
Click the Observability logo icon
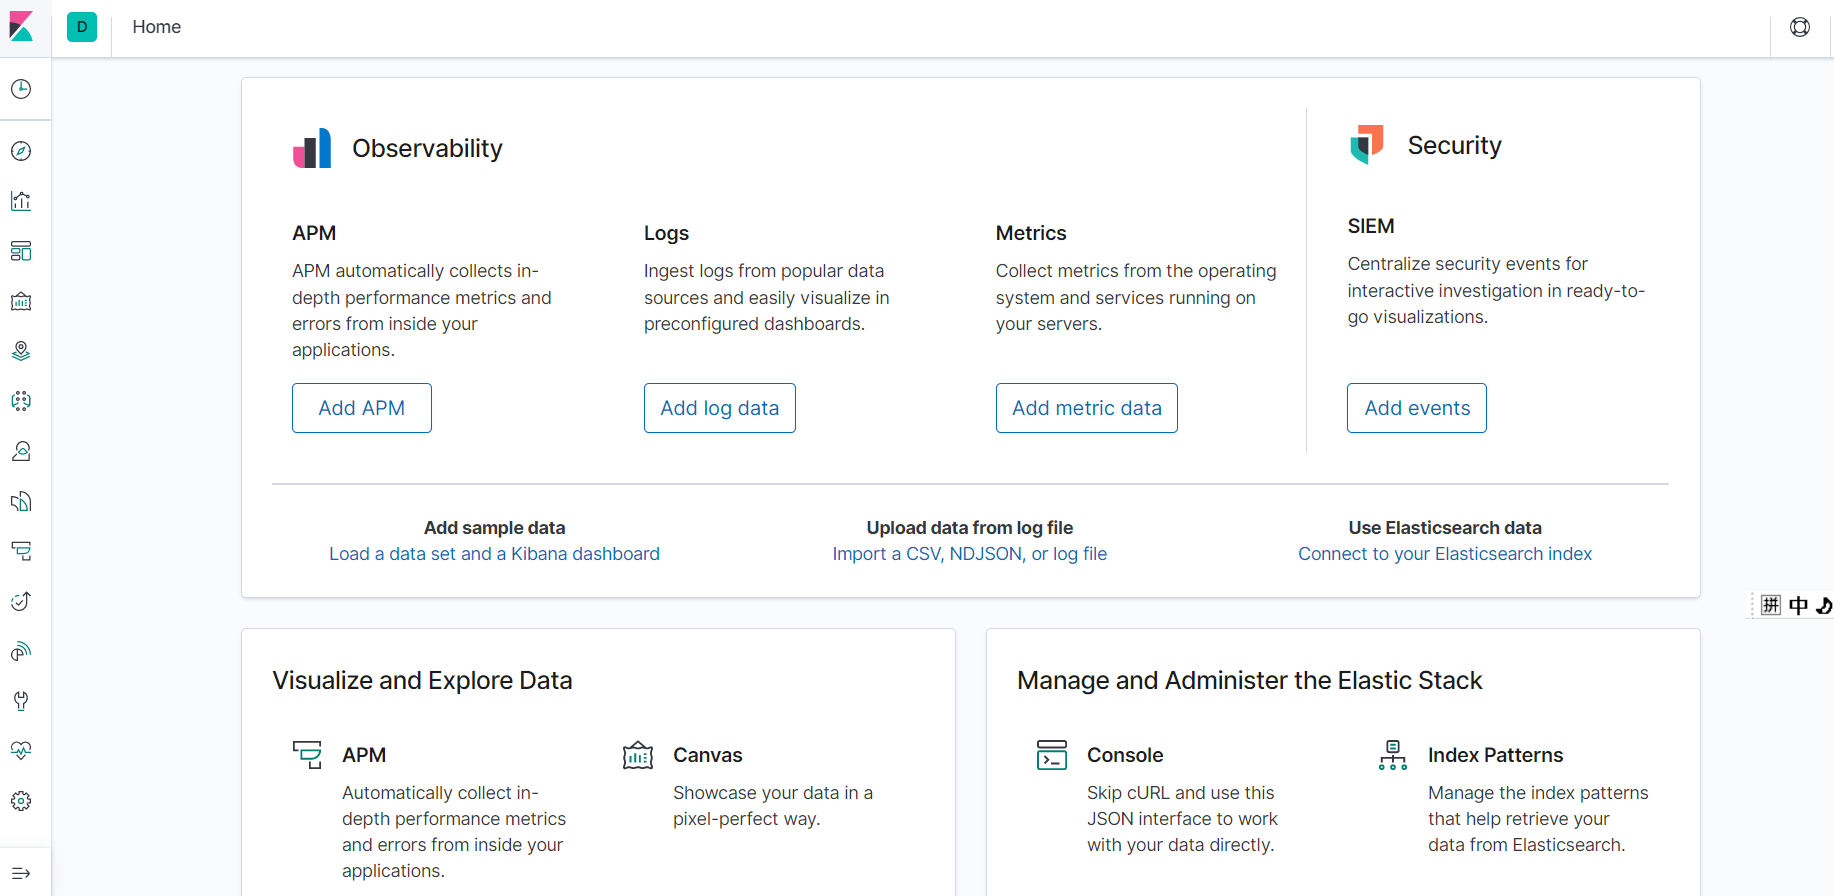point(312,148)
